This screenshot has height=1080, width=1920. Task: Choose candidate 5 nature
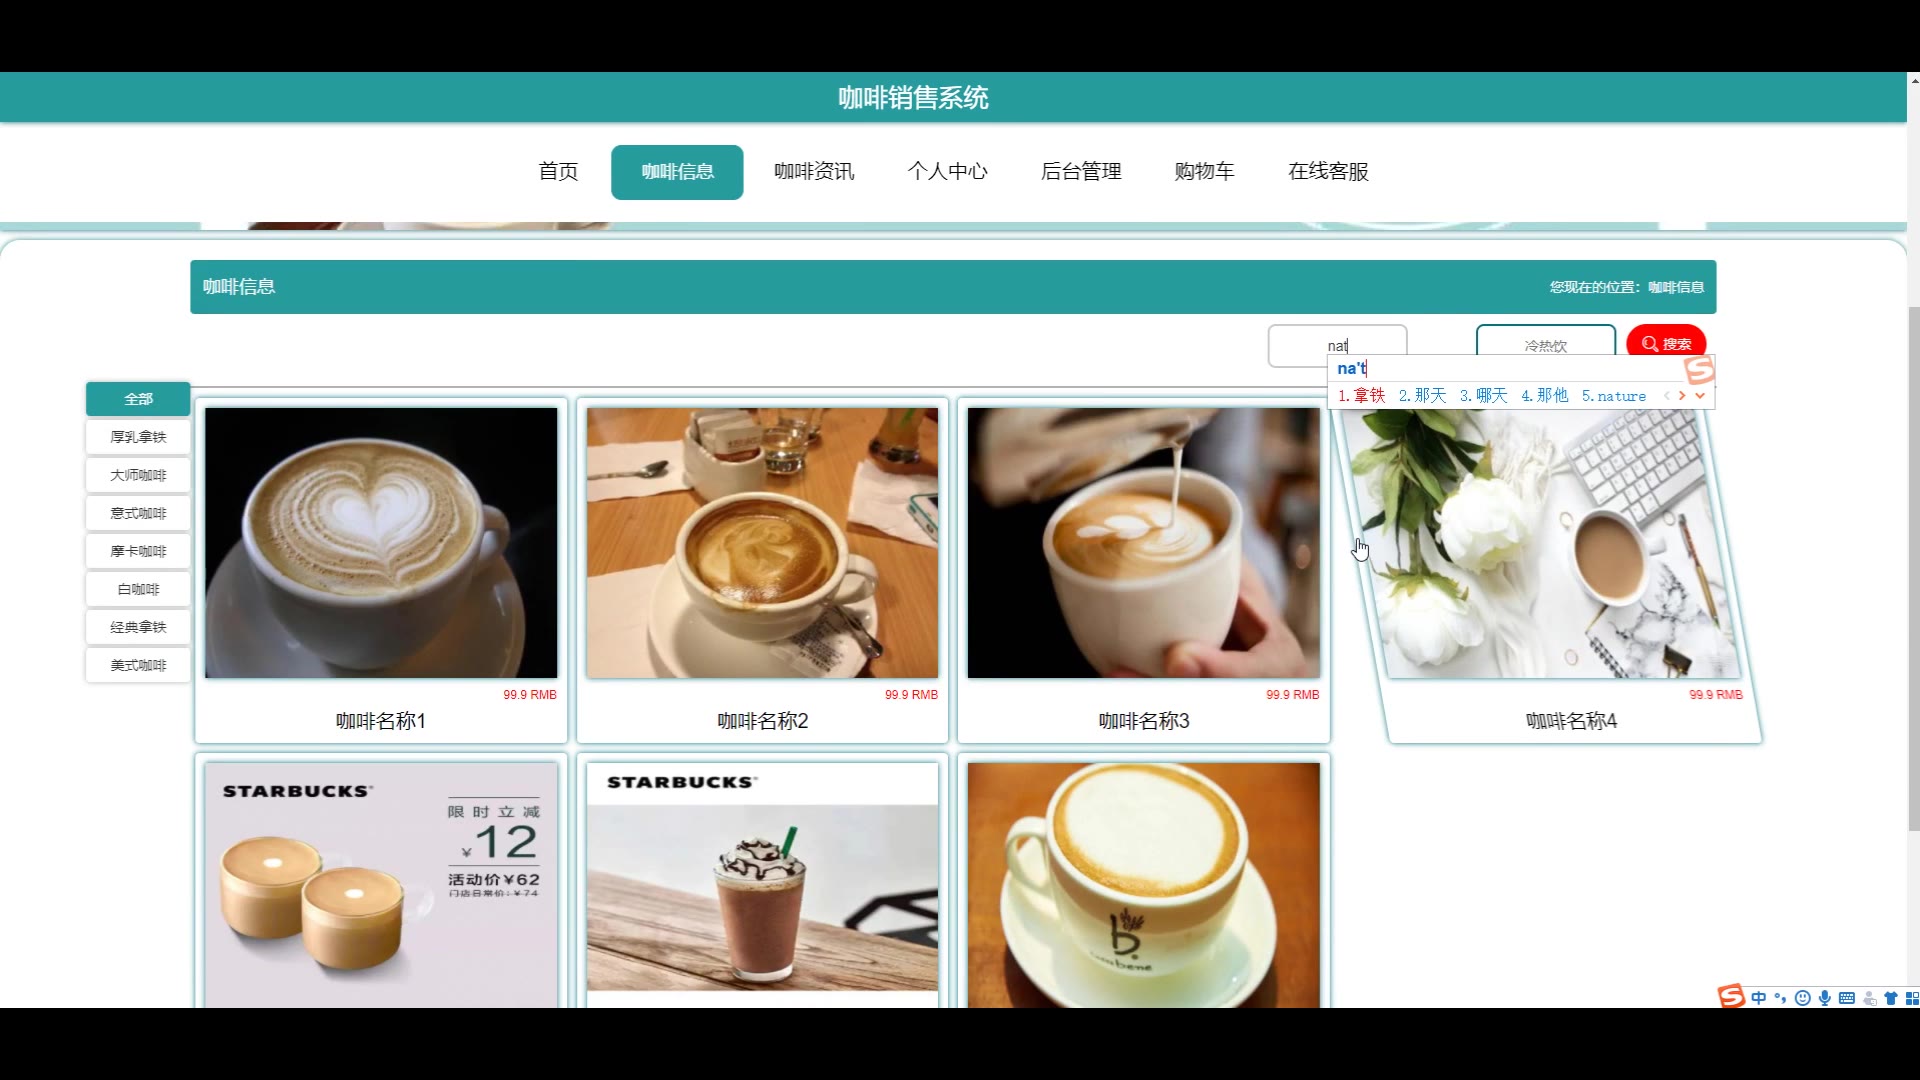click(x=1613, y=396)
